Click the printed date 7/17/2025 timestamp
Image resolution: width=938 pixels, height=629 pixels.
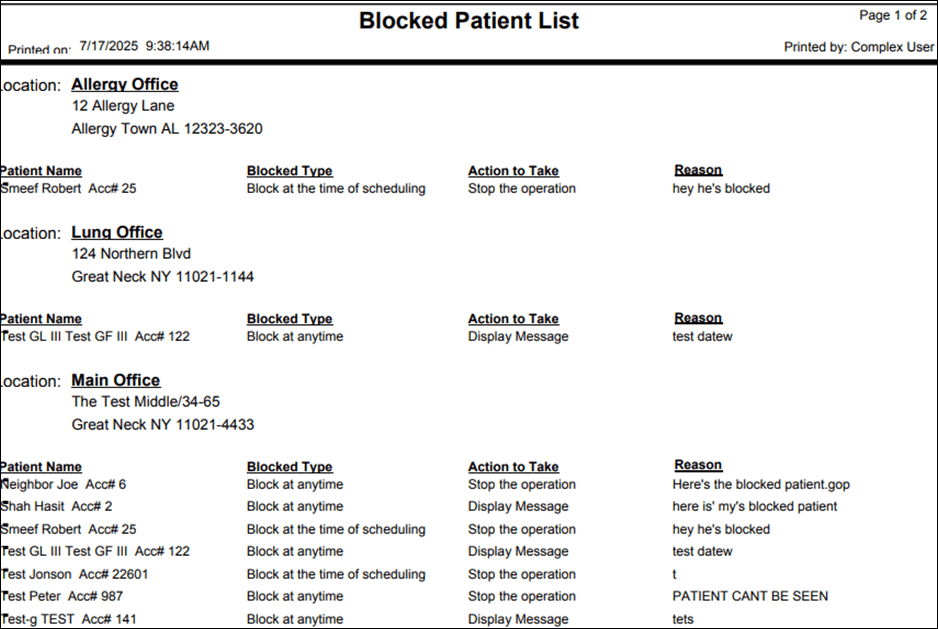pyautogui.click(x=144, y=47)
